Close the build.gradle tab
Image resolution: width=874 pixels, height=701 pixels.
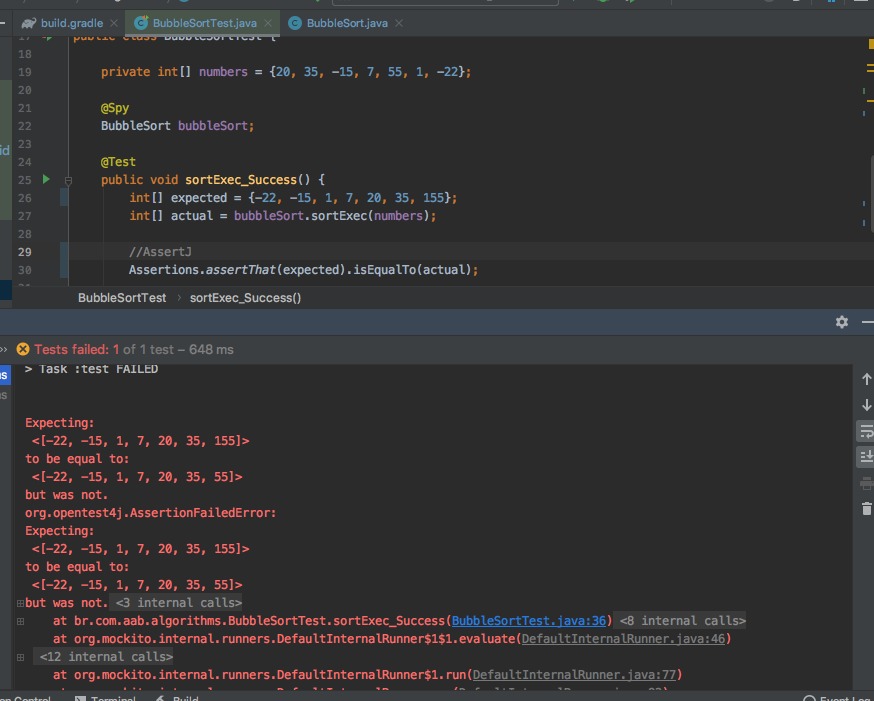[114, 23]
